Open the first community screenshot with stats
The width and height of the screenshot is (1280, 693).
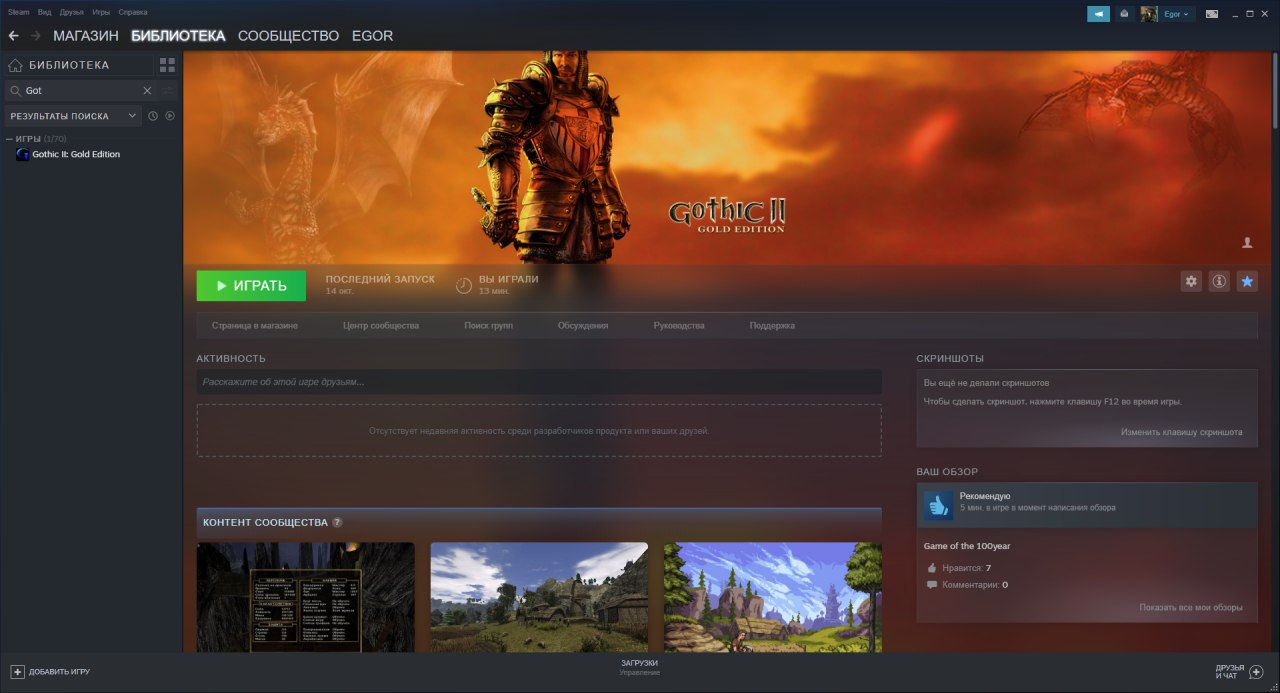306,597
